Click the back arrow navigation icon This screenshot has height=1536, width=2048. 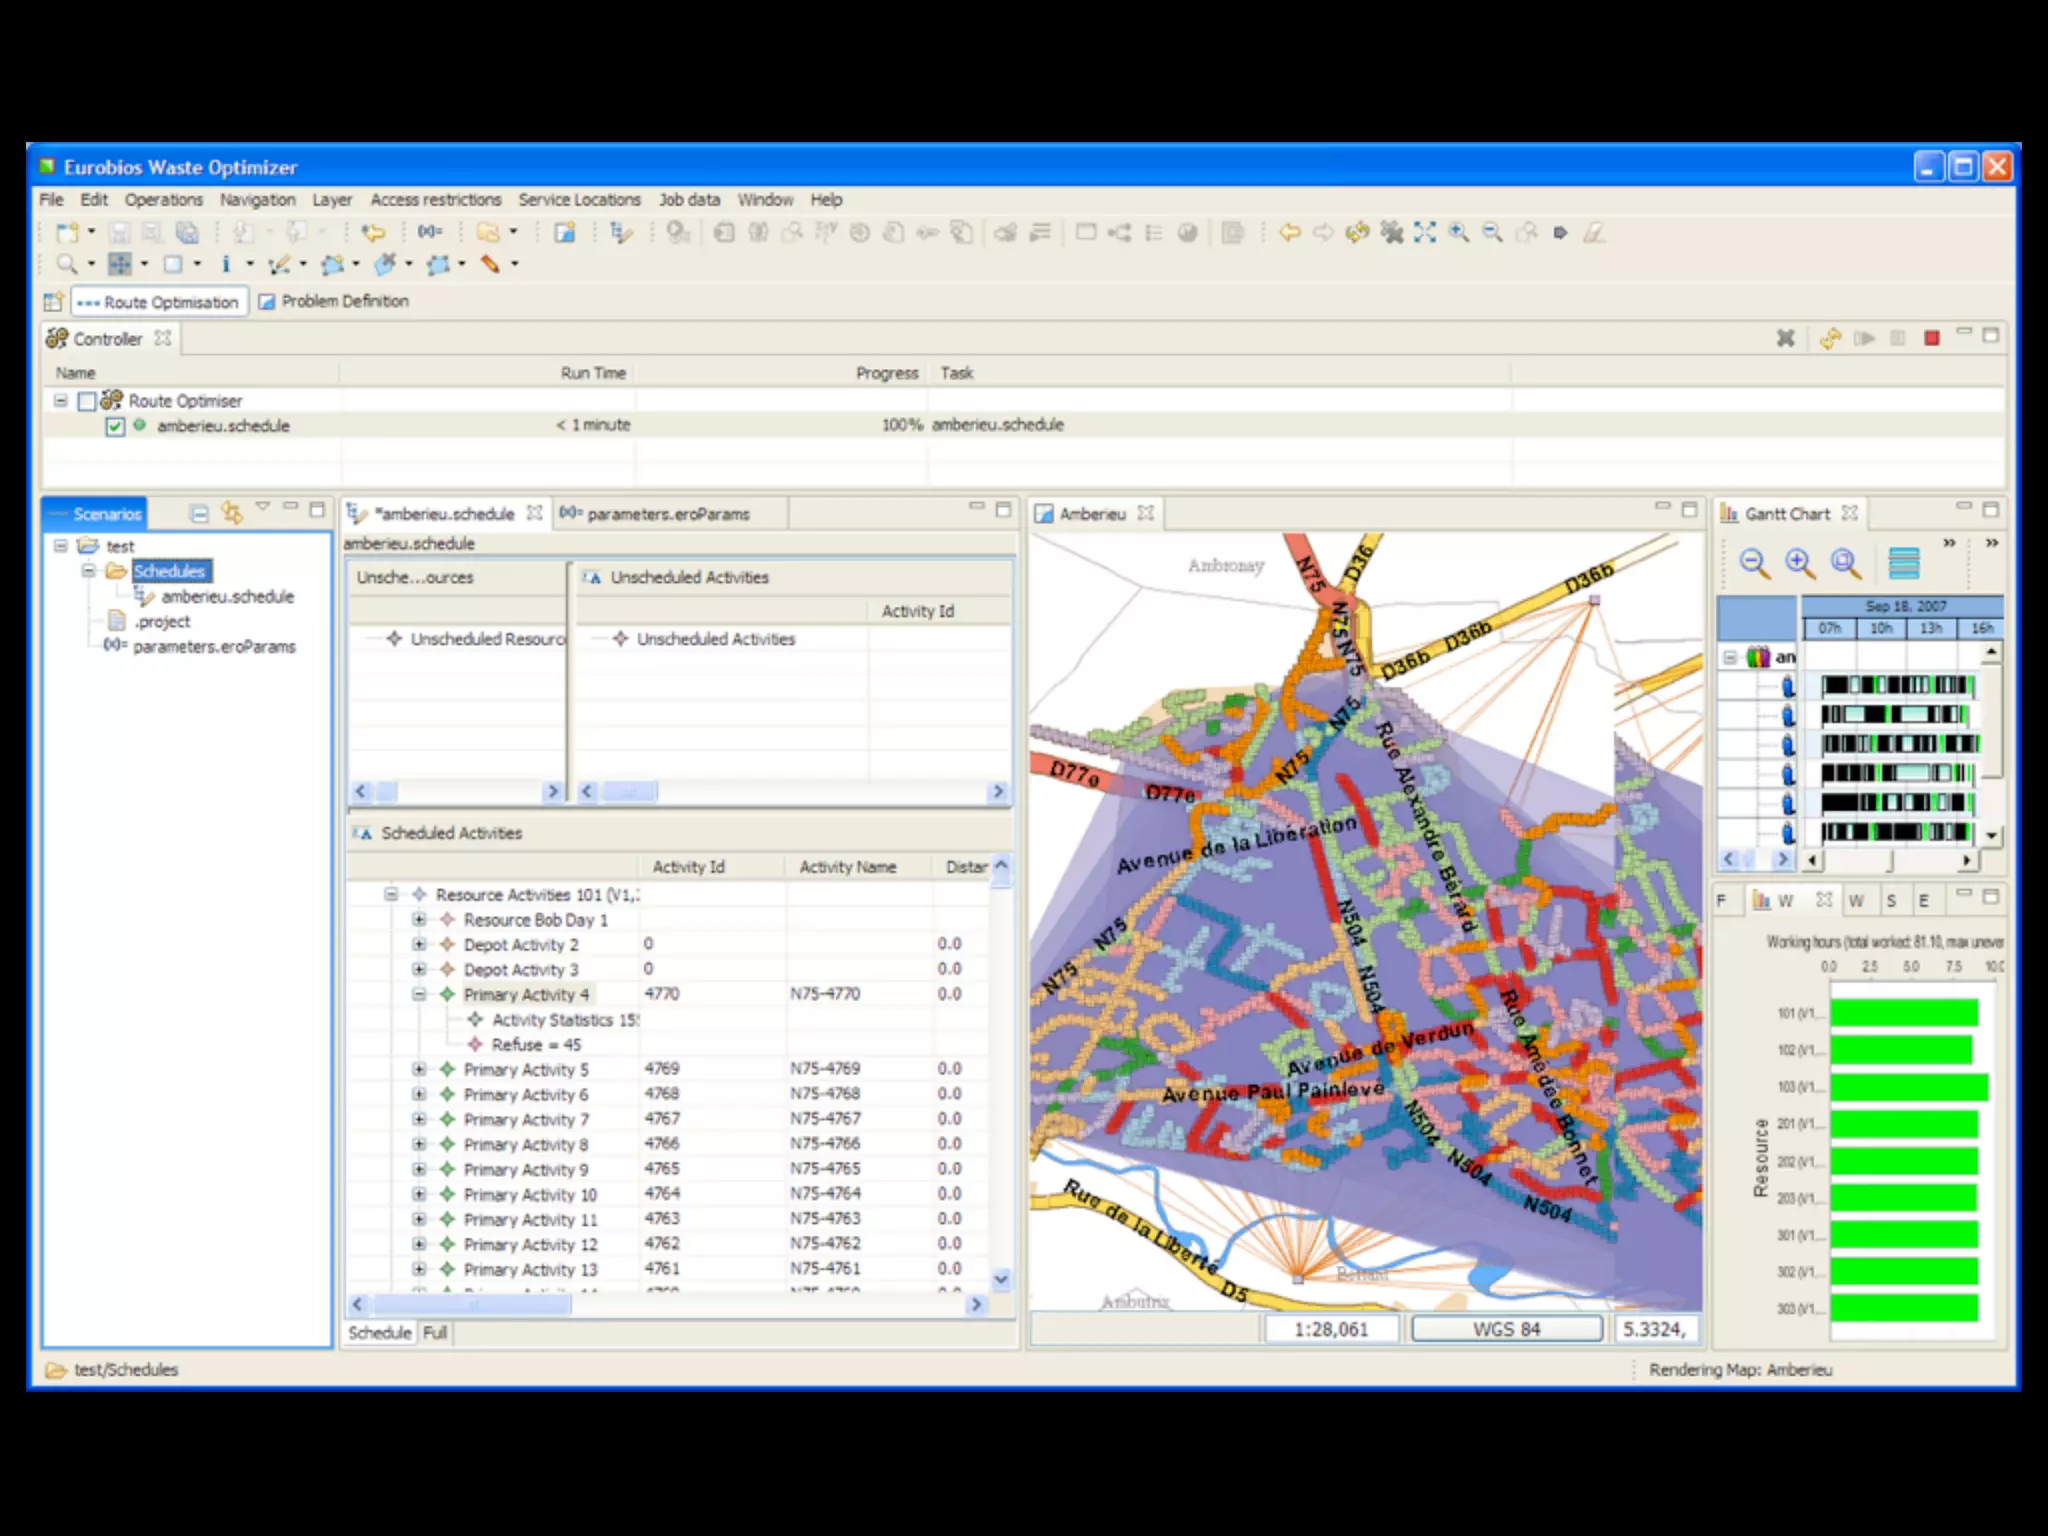[x=1290, y=233]
